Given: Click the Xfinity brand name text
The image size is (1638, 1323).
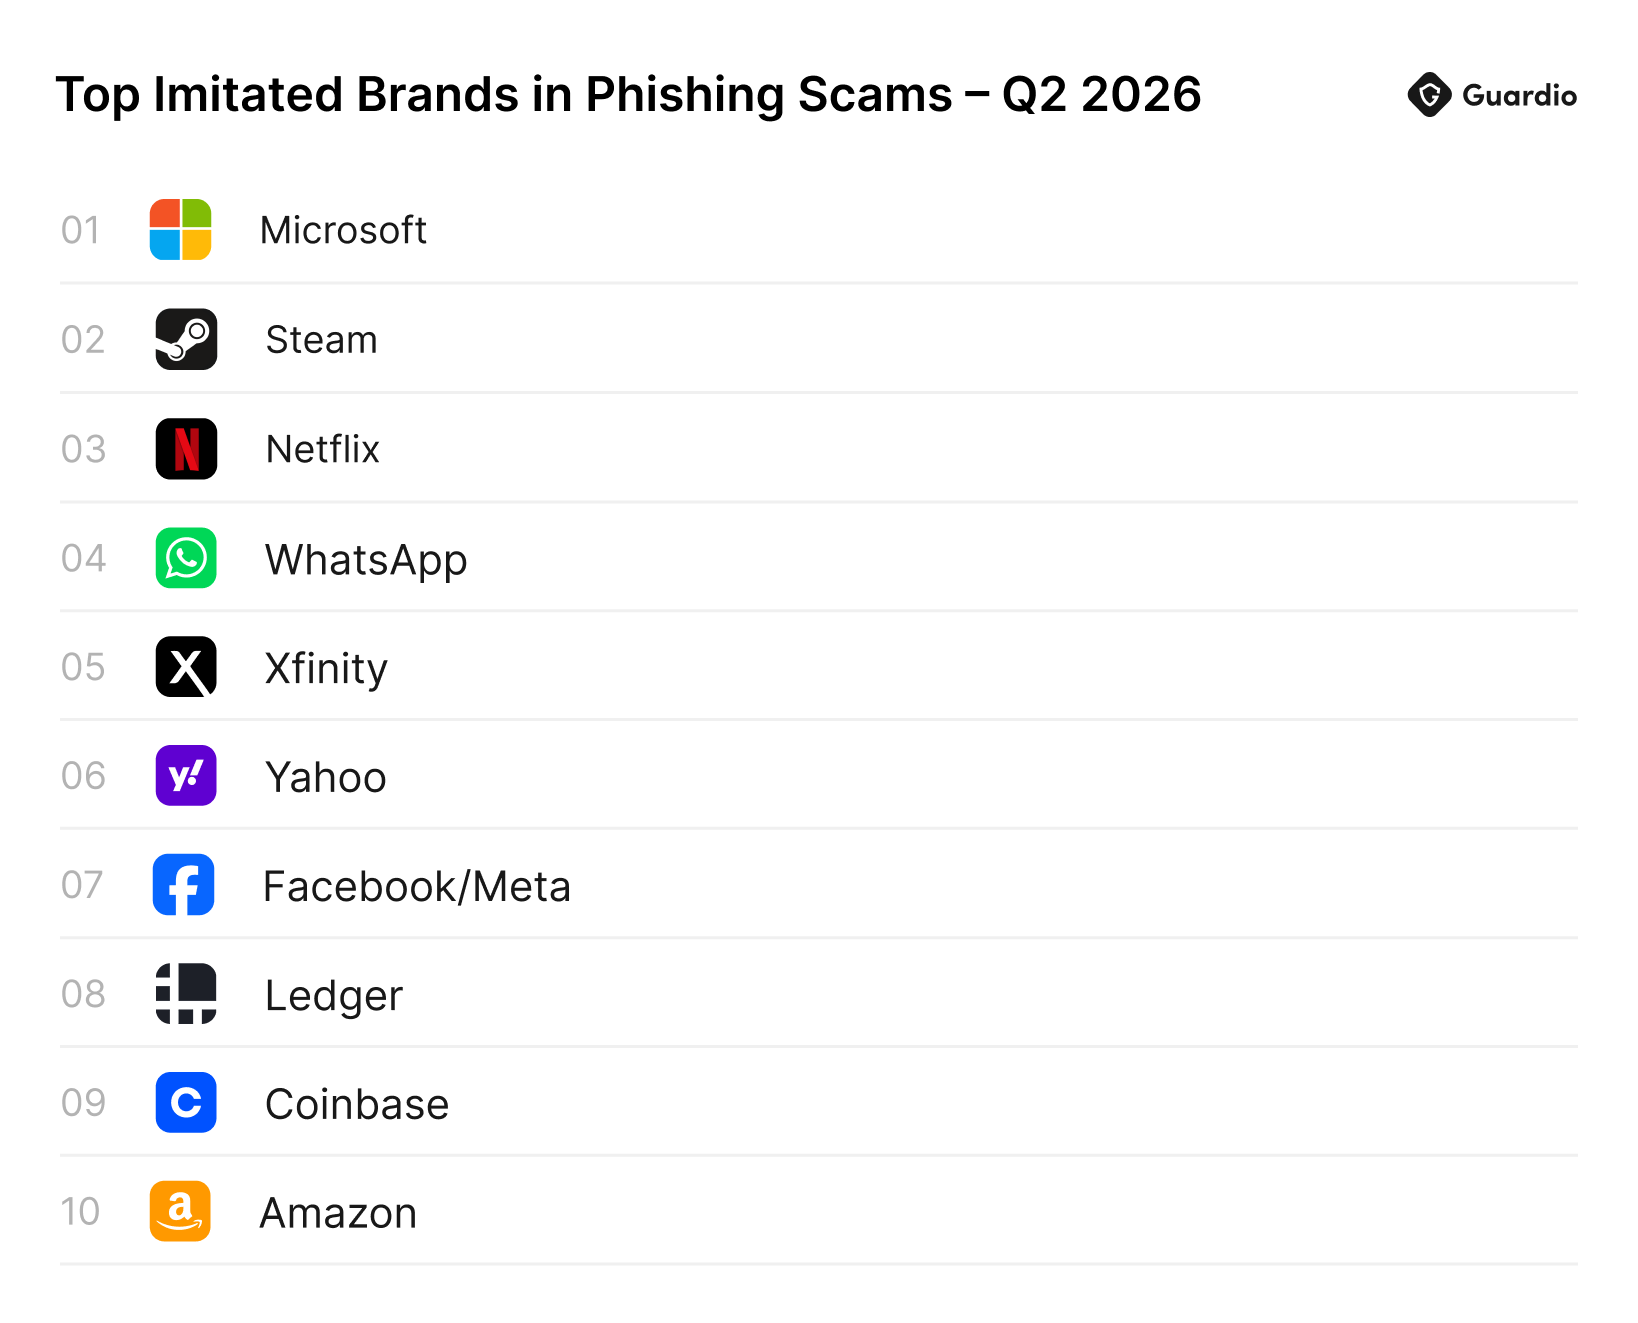Looking at the screenshot, I should [326, 669].
